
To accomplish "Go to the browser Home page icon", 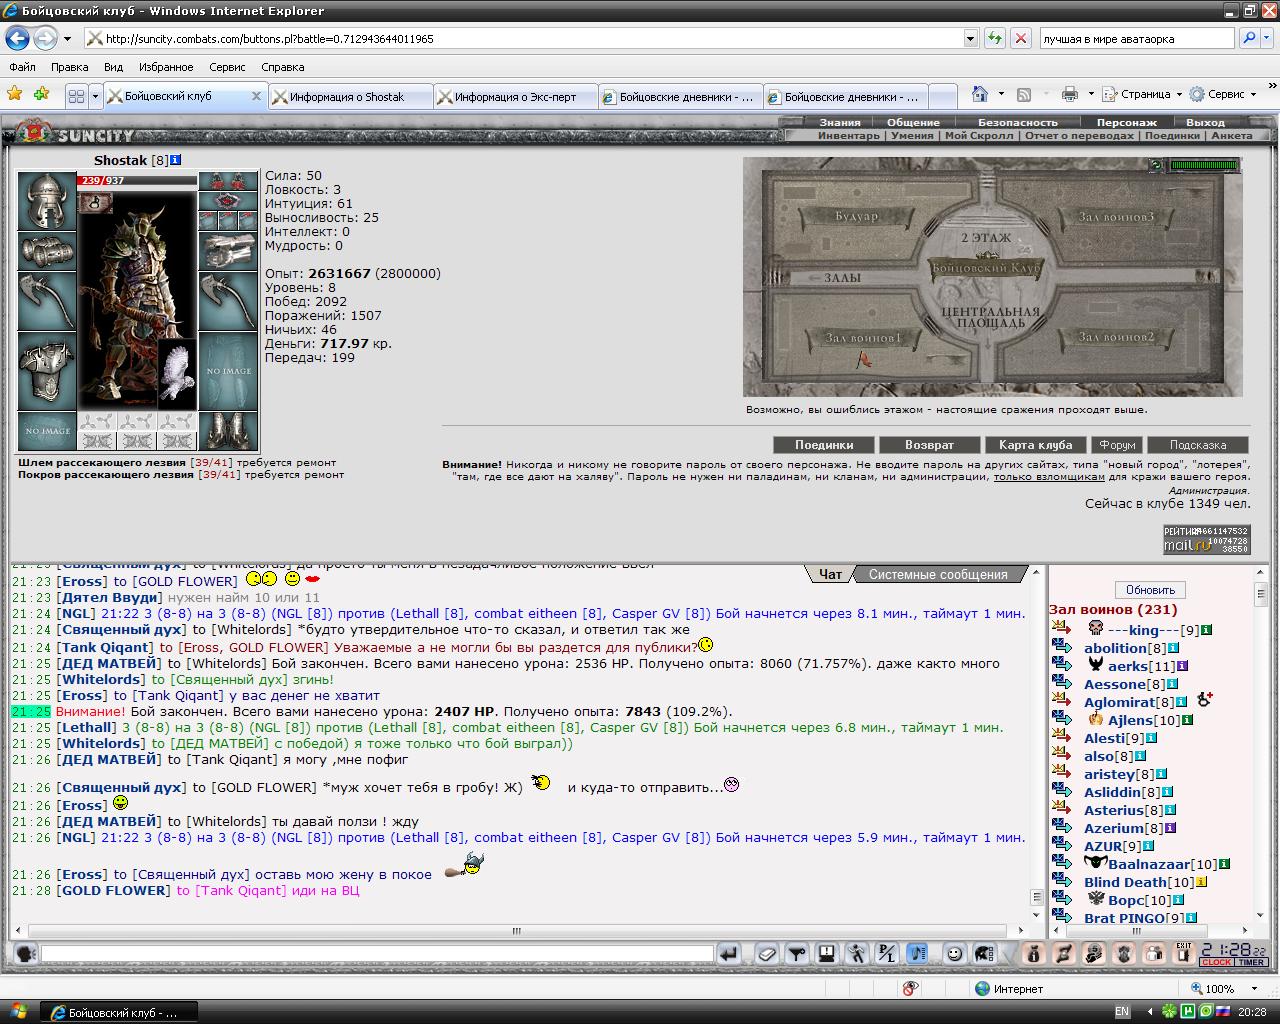I will 980,94.
